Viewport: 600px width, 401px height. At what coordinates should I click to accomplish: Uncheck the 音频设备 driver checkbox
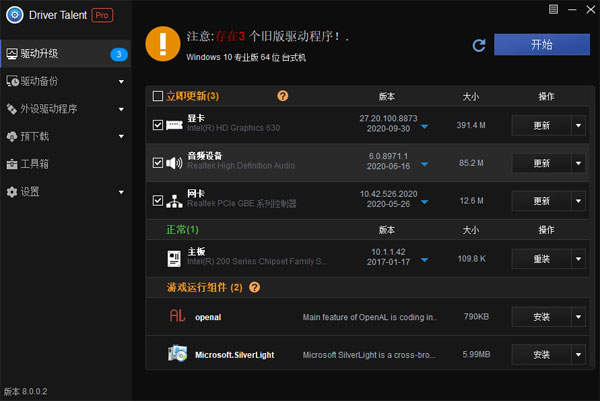point(158,163)
